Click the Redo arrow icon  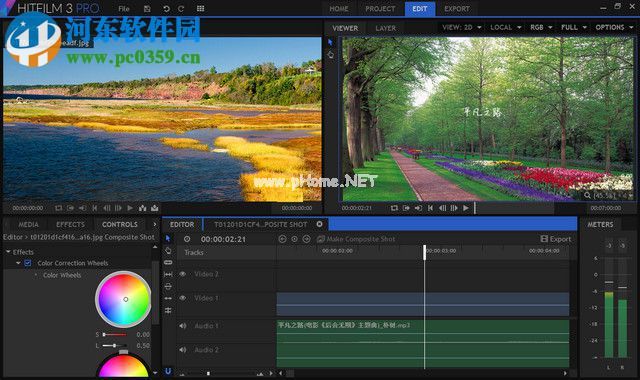[x=181, y=9]
